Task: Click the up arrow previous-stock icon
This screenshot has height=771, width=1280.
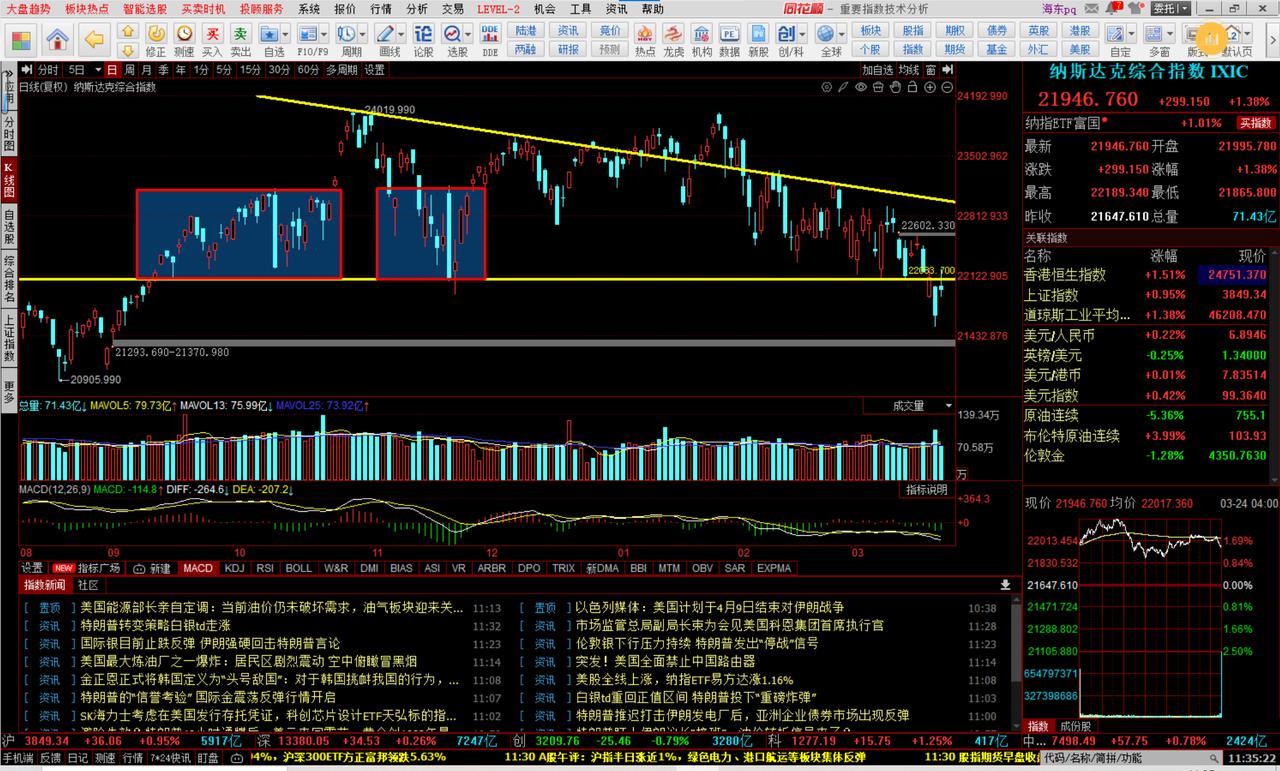Action: pos(128,32)
